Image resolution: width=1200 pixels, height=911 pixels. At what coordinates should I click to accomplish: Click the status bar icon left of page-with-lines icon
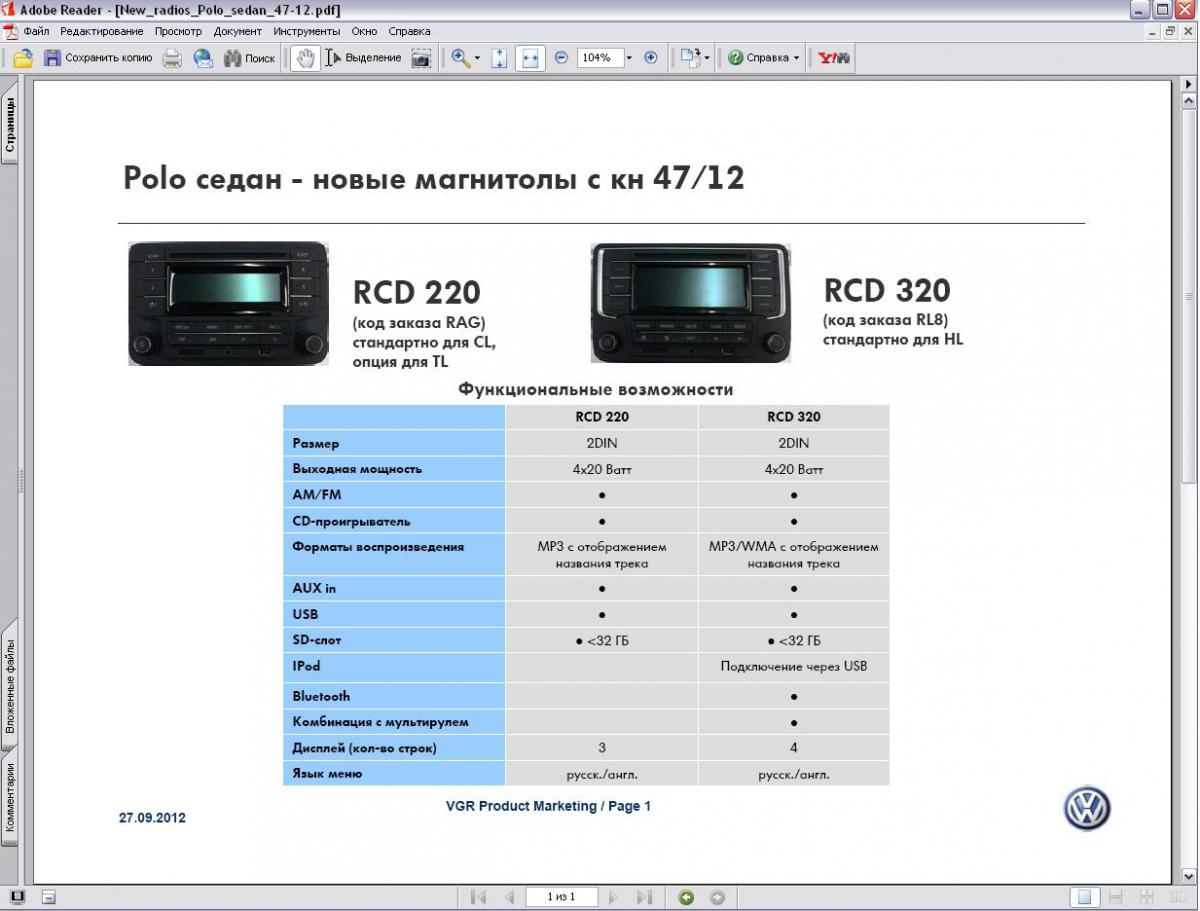click(x=18, y=897)
